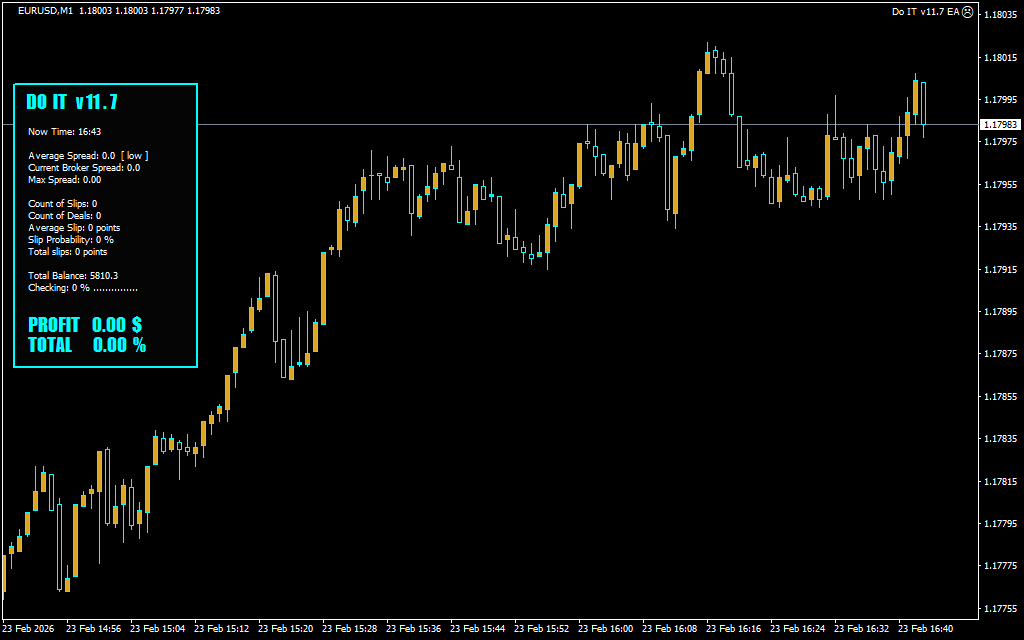Viewport: 1024px width, 640px height.
Task: Click the 1.18015 price scale label
Action: (x=1002, y=57)
